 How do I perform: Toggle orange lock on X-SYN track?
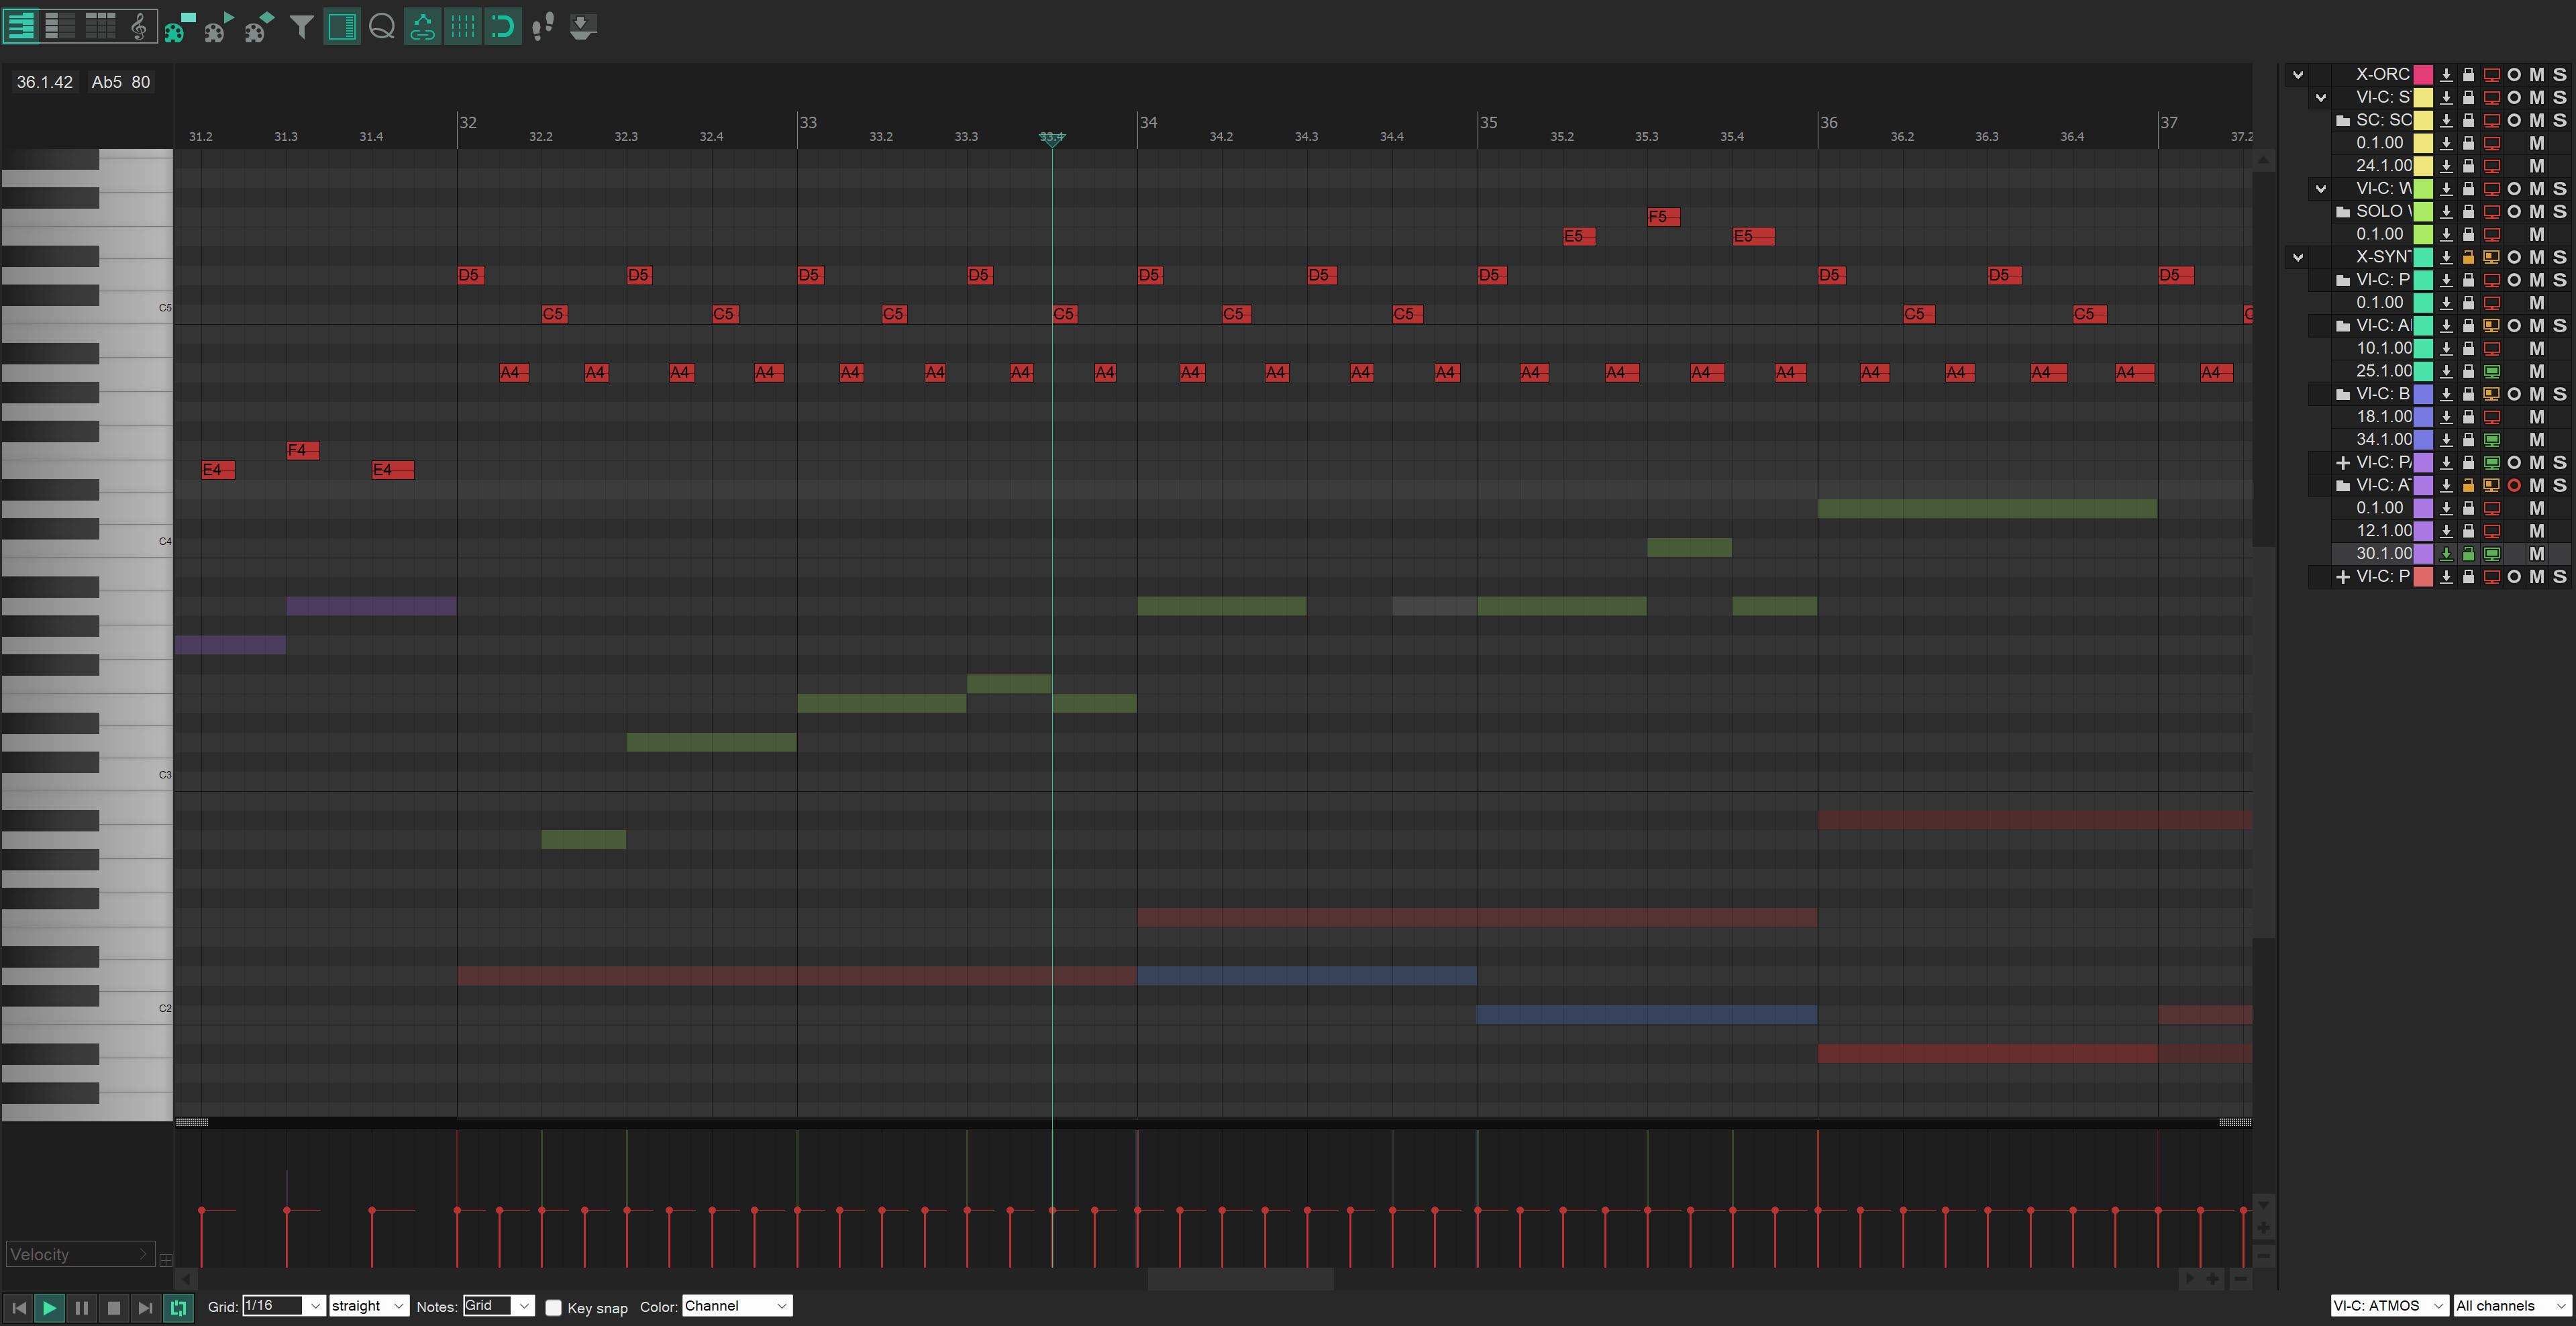point(2468,257)
